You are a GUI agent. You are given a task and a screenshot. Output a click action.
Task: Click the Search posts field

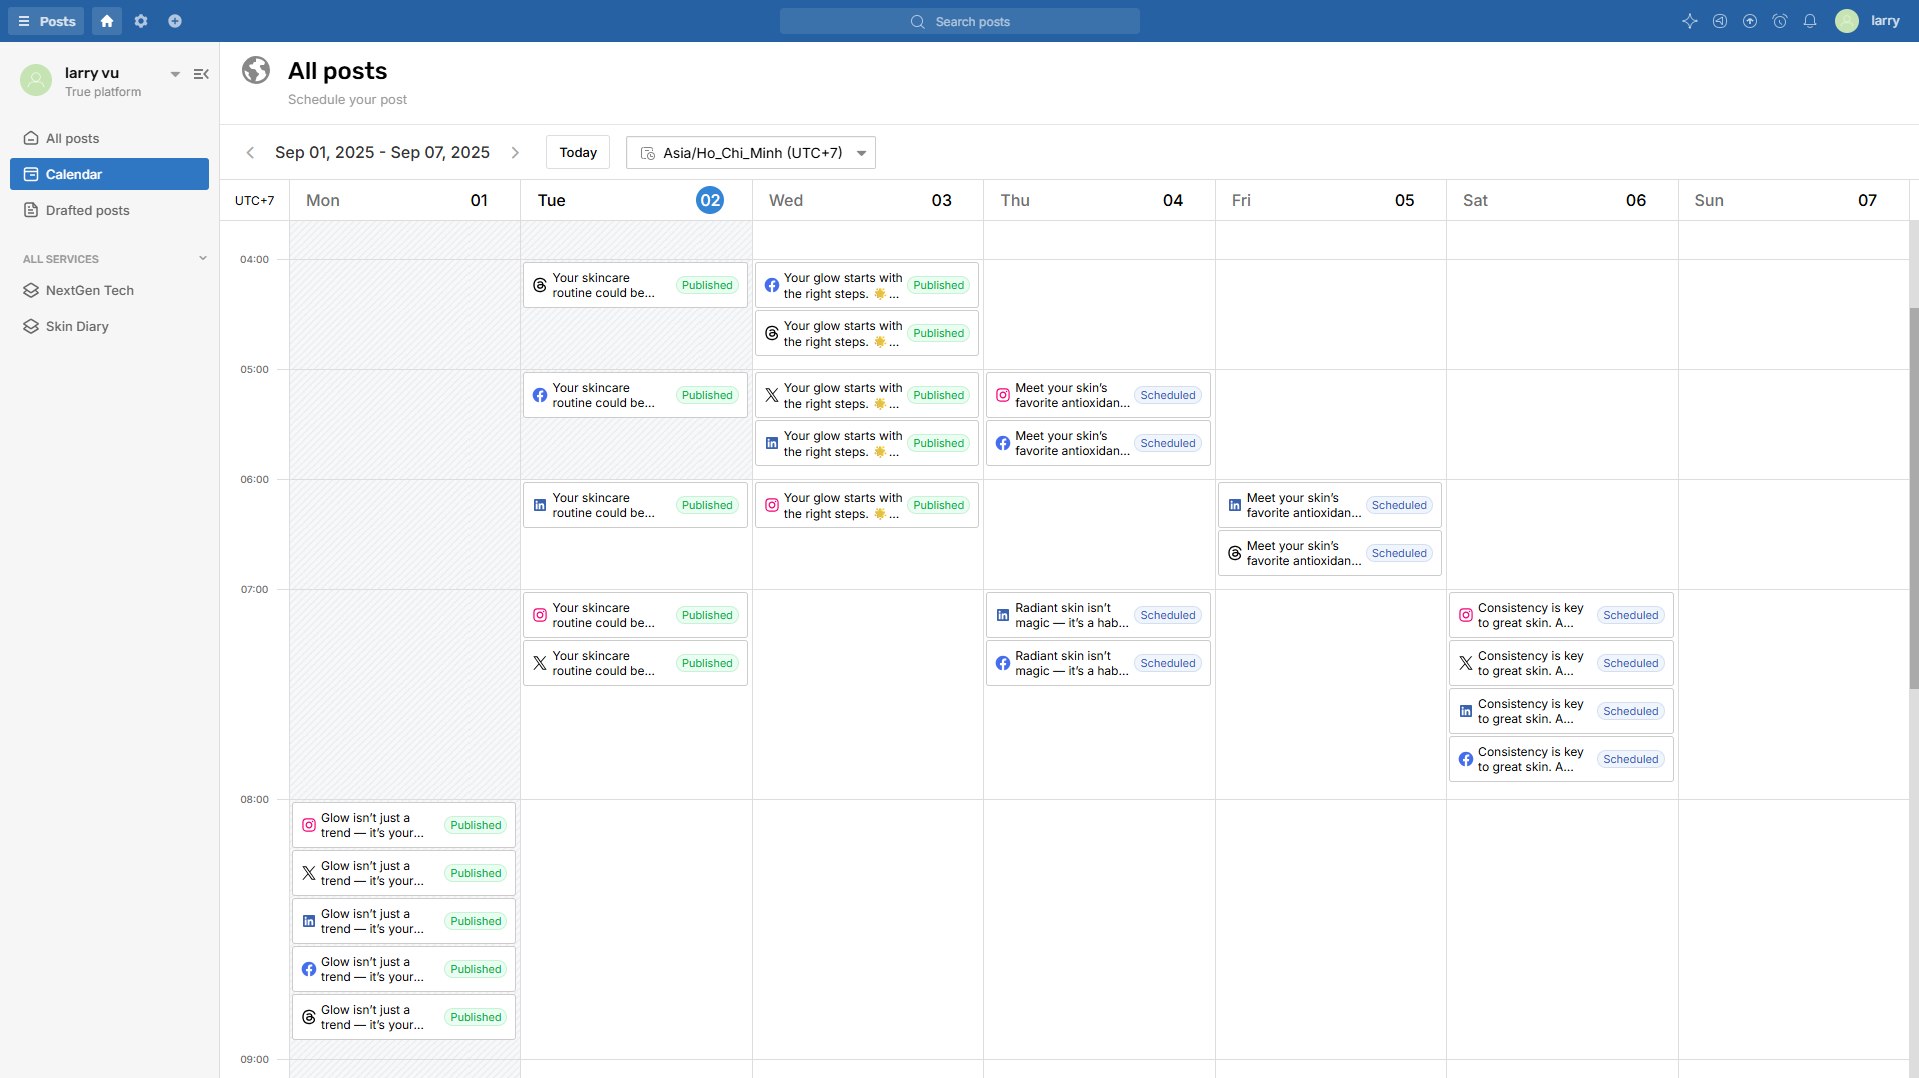point(959,21)
